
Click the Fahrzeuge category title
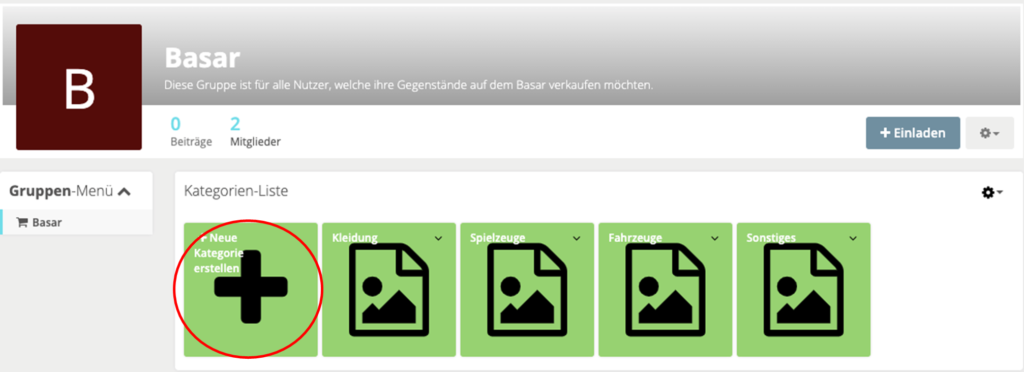click(x=635, y=238)
